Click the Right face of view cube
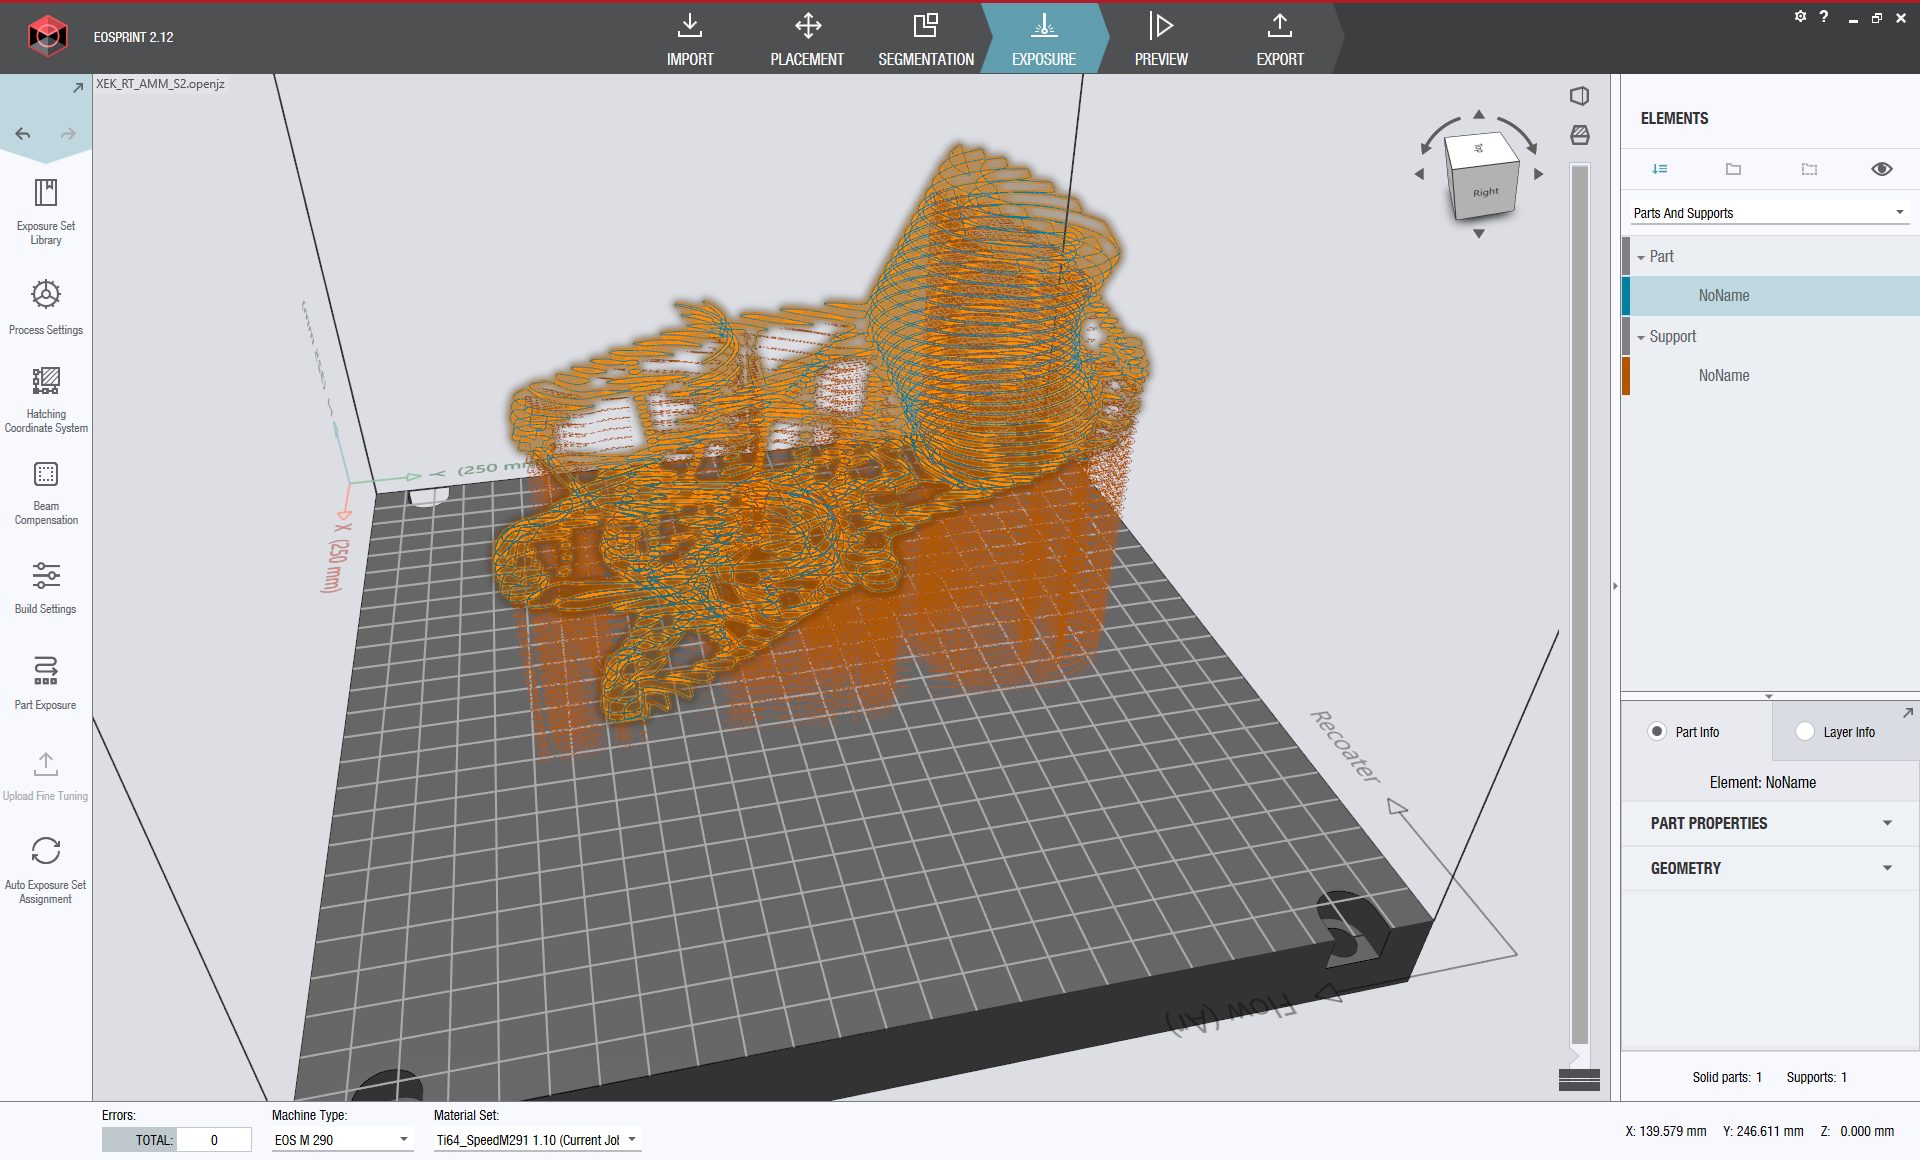1920x1160 pixels. pyautogui.click(x=1485, y=192)
